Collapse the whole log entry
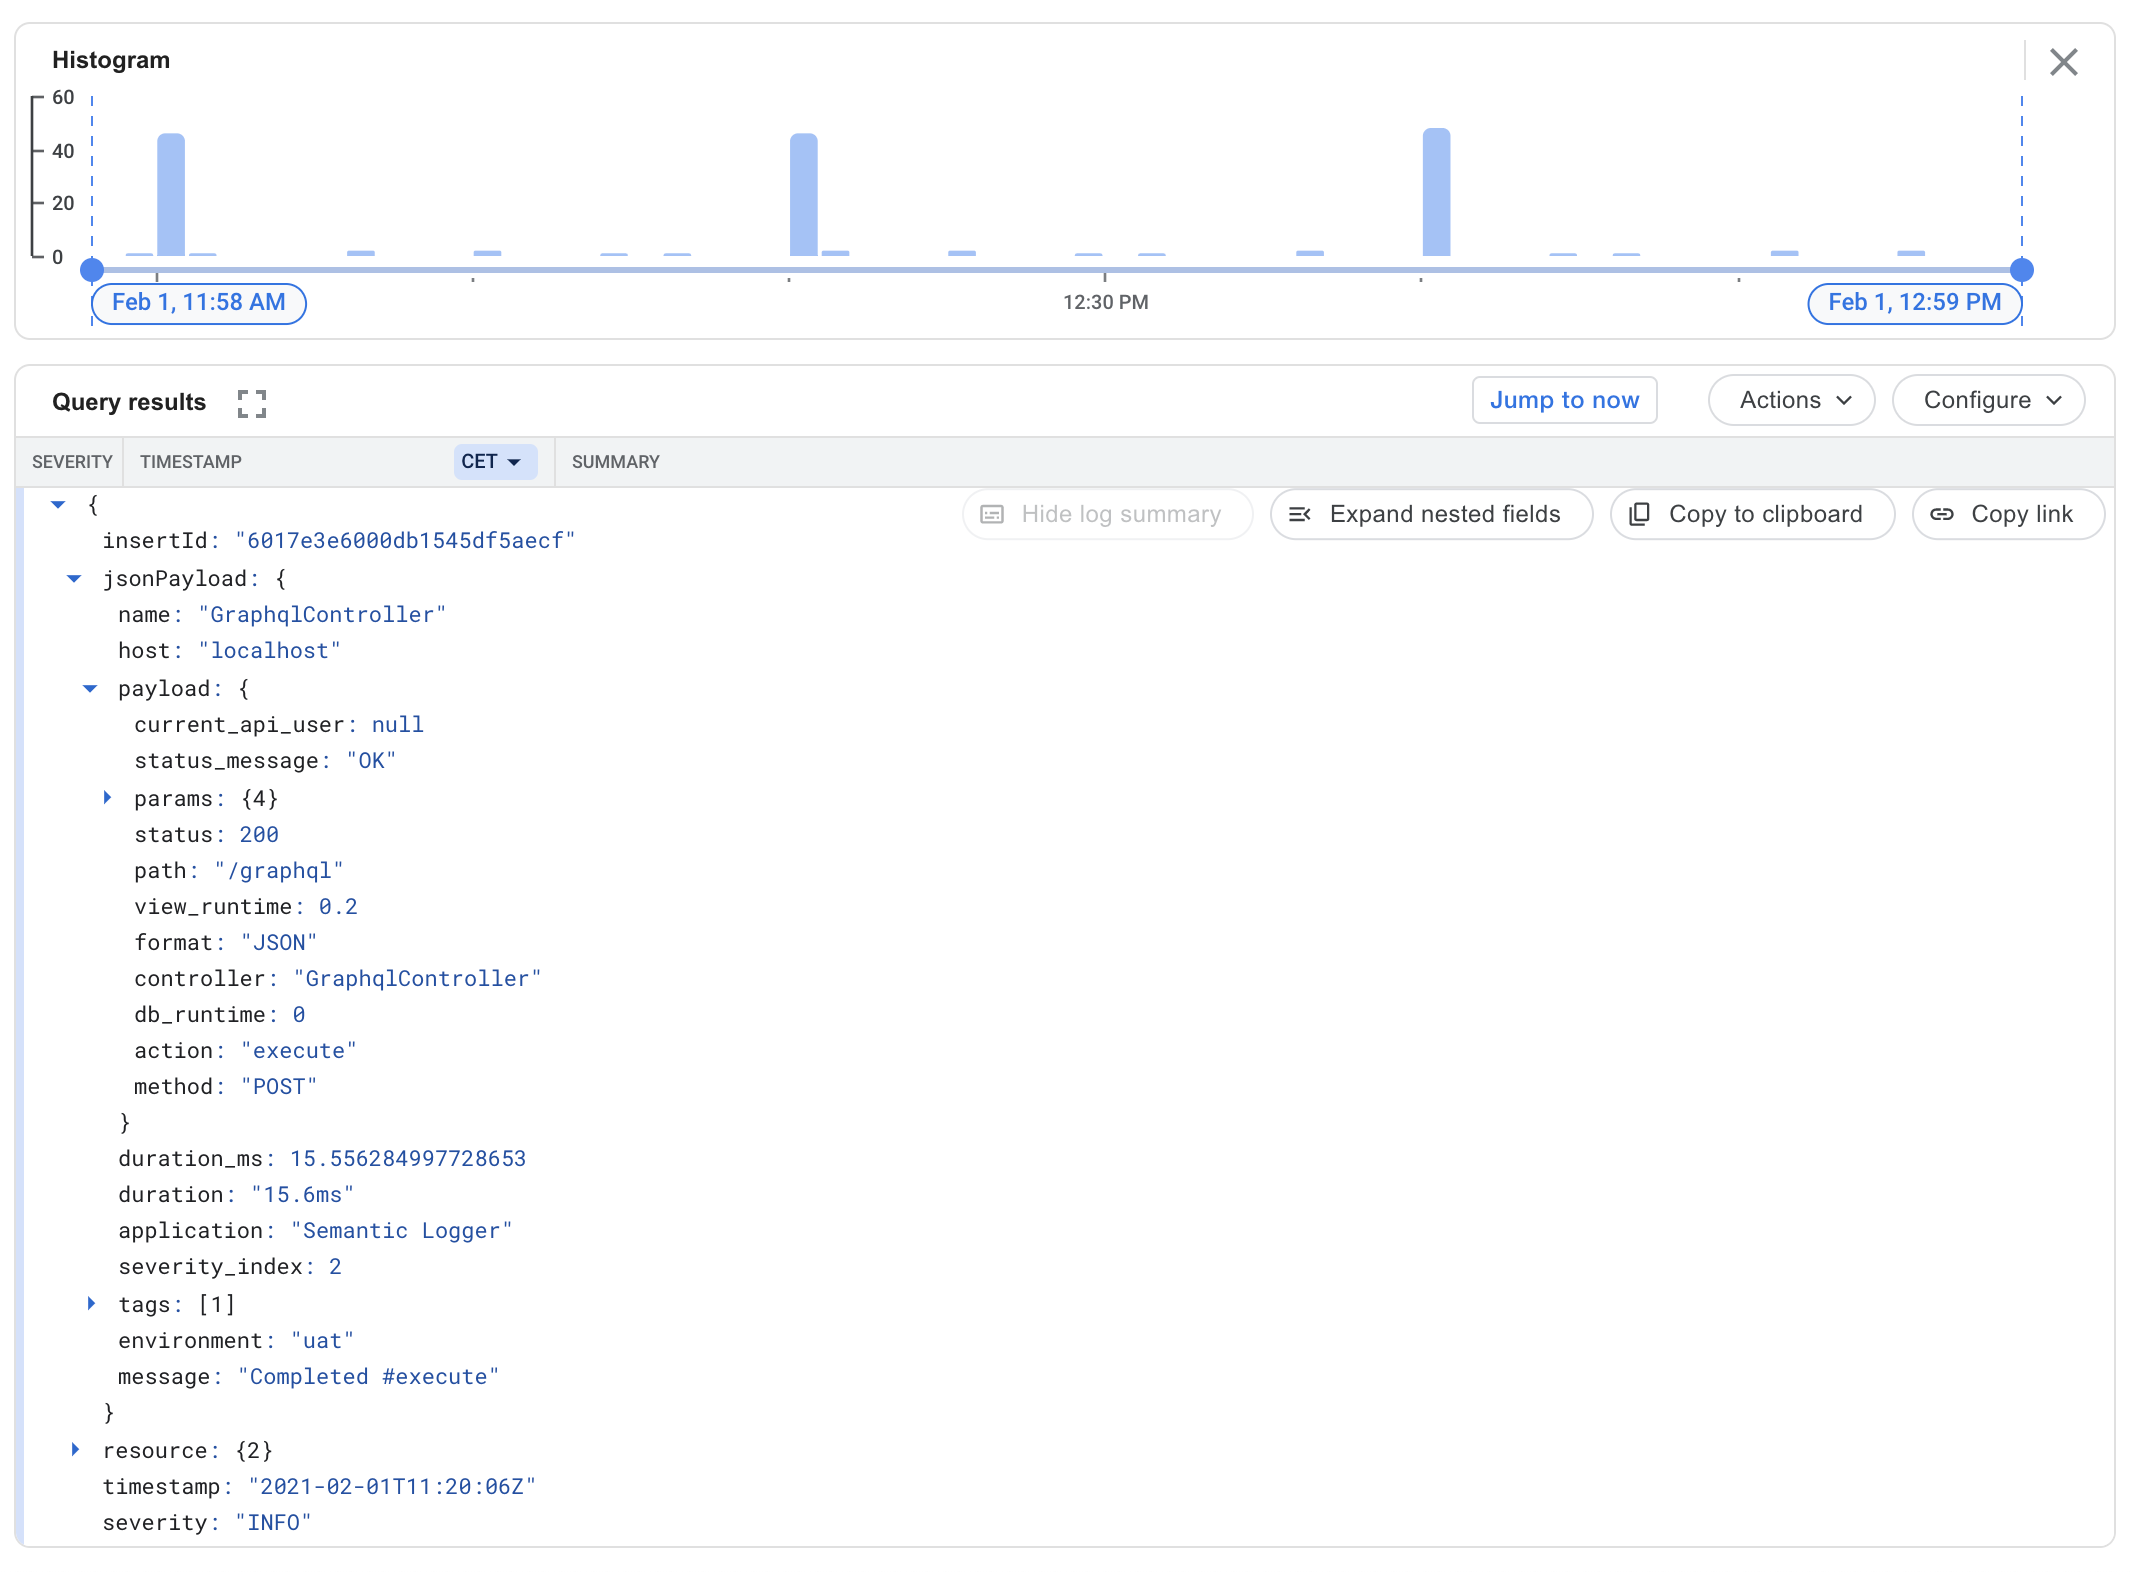Viewport: 2130px width, 1572px height. pos(58,505)
